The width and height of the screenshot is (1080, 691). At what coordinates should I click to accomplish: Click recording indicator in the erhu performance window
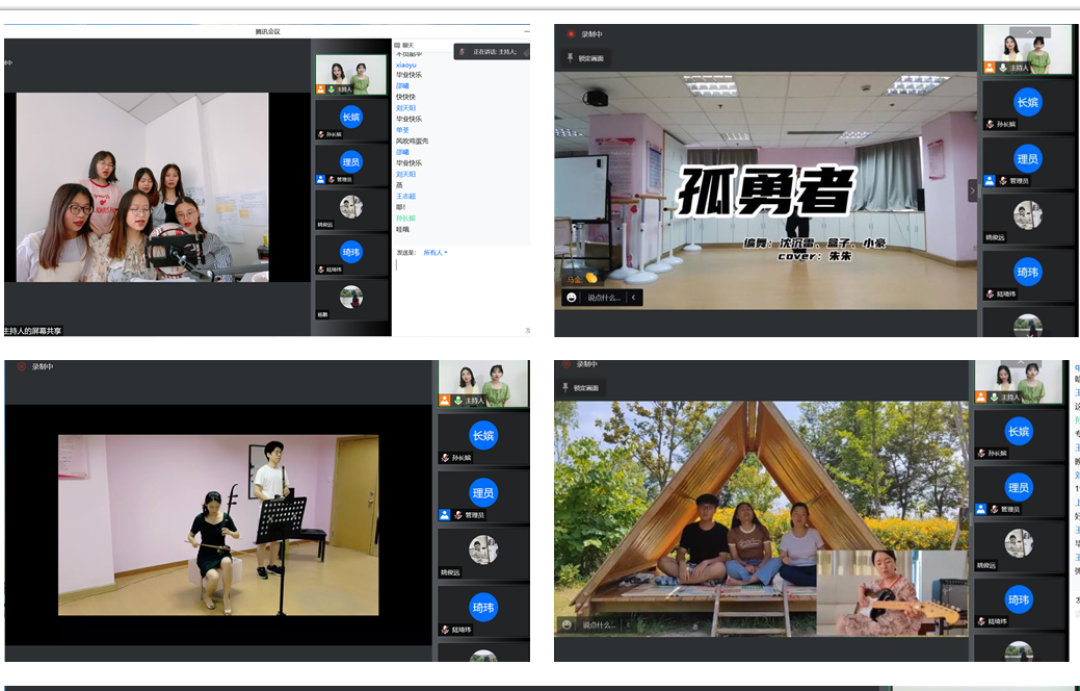tap(22, 367)
